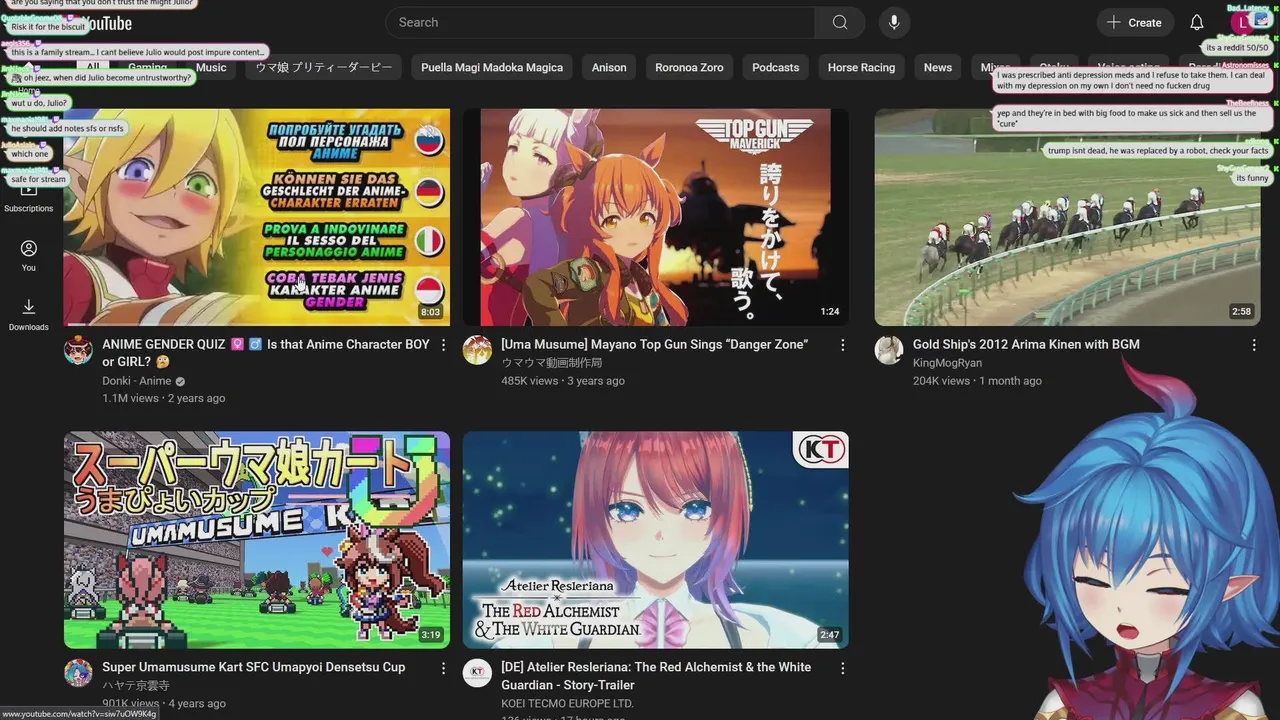
Task: Open more options for Anime Gender Quiz video
Action: point(443,345)
